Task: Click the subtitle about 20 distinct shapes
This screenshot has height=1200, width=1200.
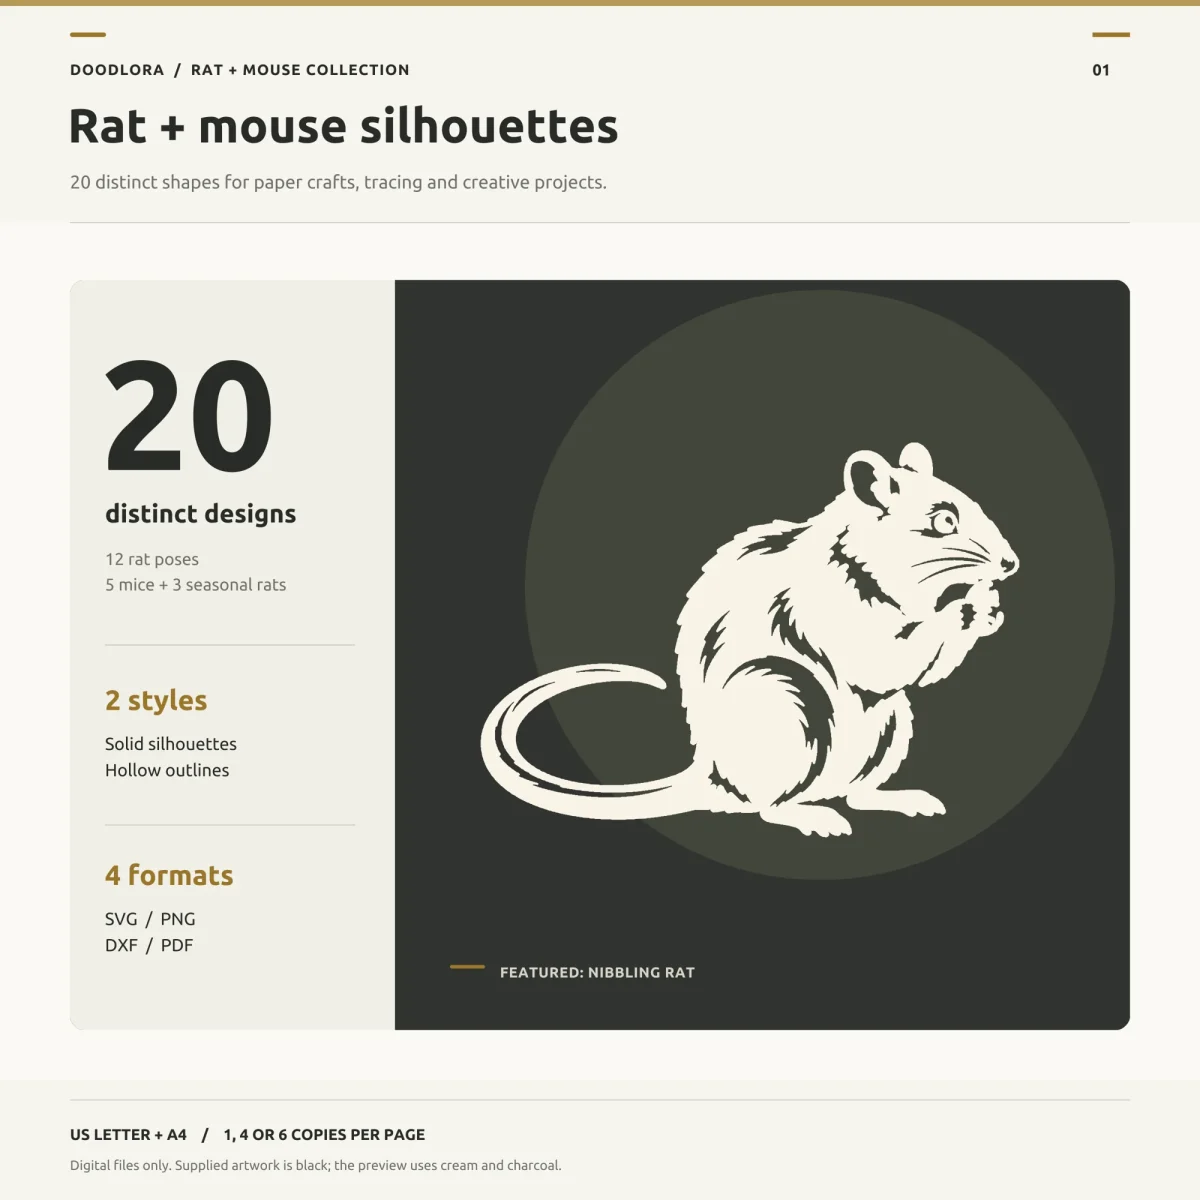Action: [x=338, y=182]
